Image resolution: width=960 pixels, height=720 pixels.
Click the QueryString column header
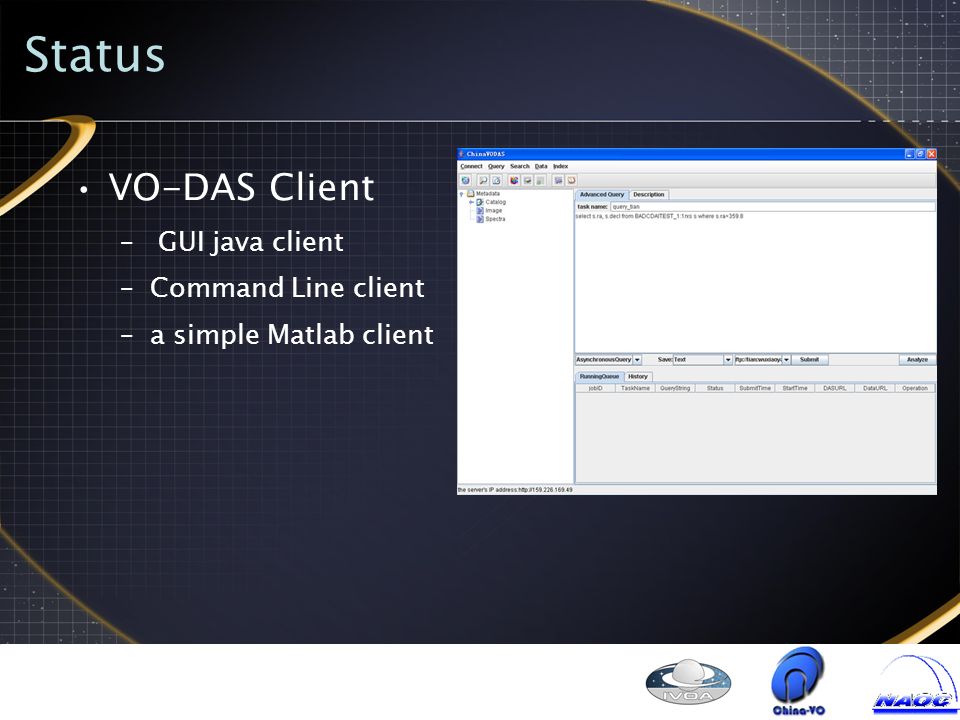tap(675, 388)
